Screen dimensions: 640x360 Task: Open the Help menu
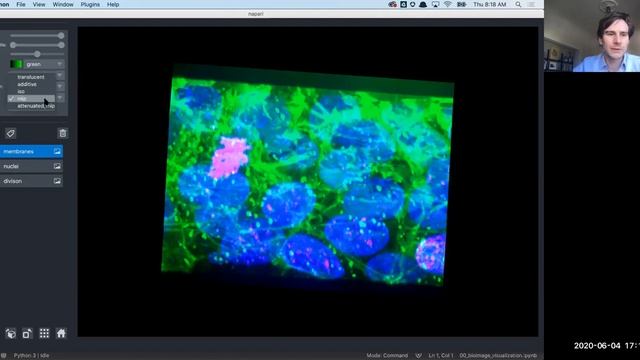[x=113, y=4]
